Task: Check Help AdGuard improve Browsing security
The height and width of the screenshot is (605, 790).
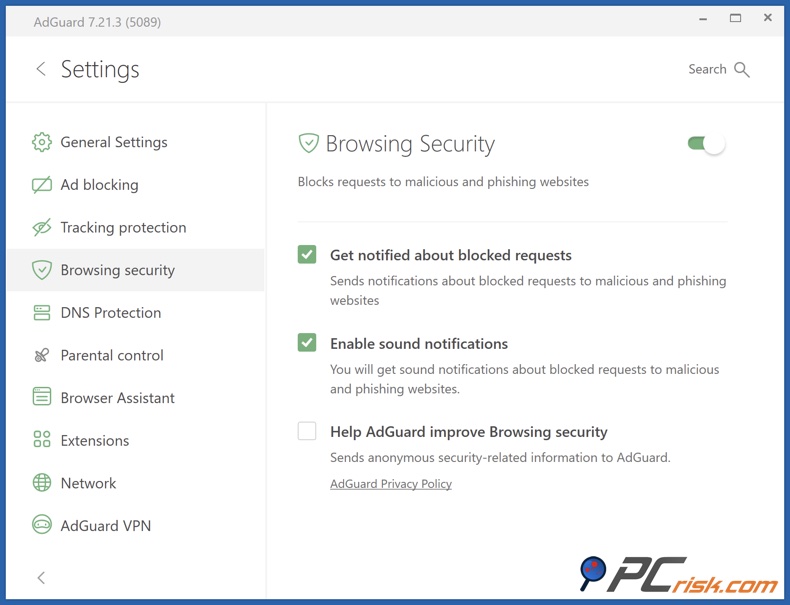Action: pyautogui.click(x=307, y=432)
